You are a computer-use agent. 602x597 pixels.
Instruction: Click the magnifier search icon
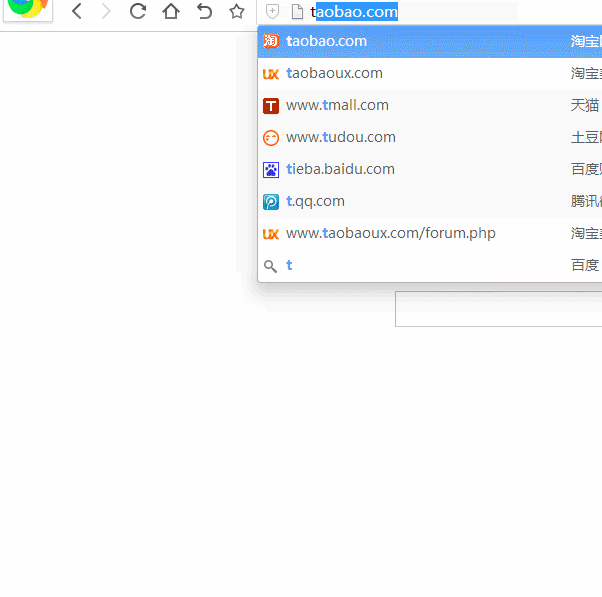pos(270,266)
